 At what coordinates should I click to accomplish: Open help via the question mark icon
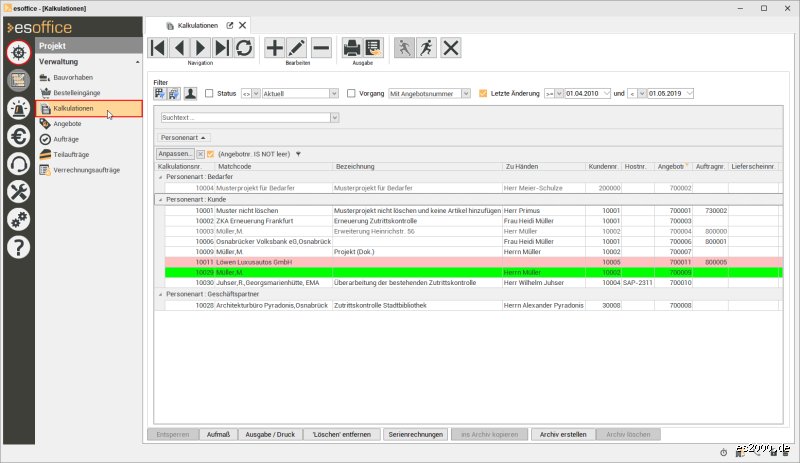coord(19,248)
